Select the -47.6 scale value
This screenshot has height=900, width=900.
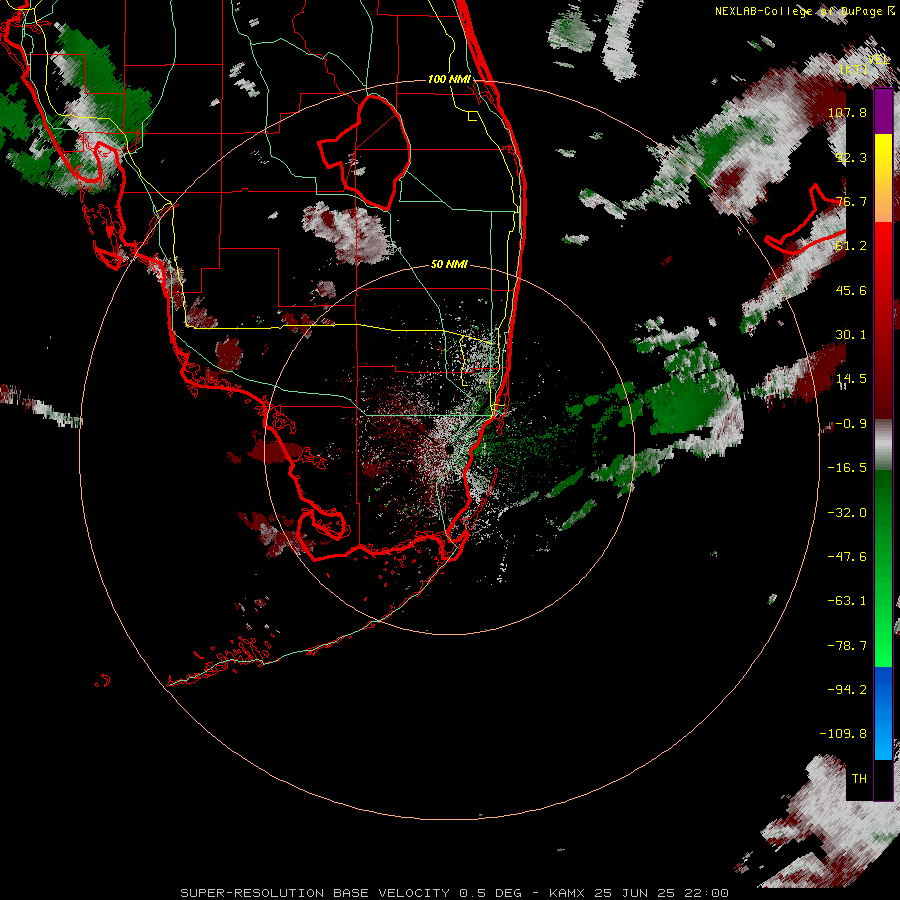847,557
